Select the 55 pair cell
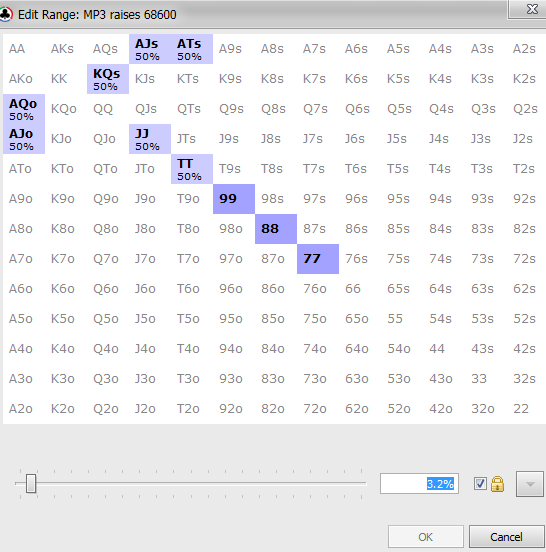The image size is (546, 552). [402, 319]
